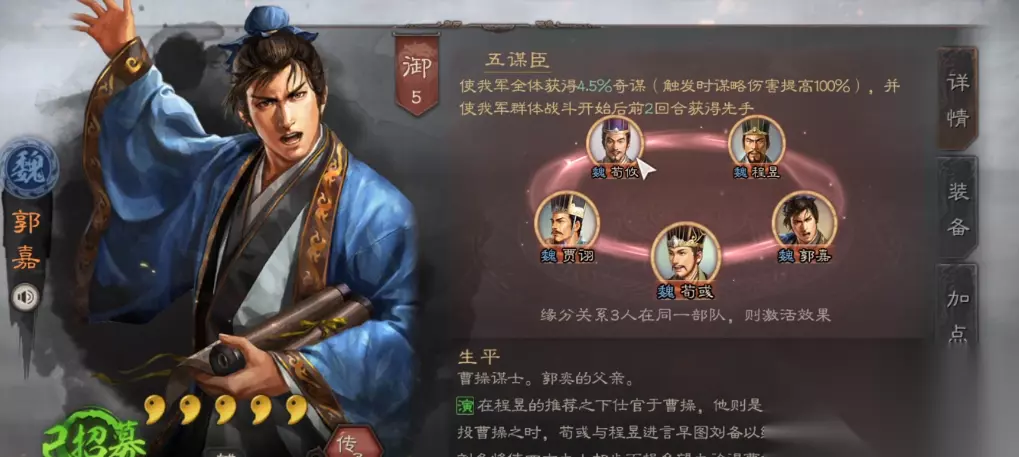The width and height of the screenshot is (1019, 457).
Task: Click the red 传 hexagon button
Action: [x=353, y=443]
